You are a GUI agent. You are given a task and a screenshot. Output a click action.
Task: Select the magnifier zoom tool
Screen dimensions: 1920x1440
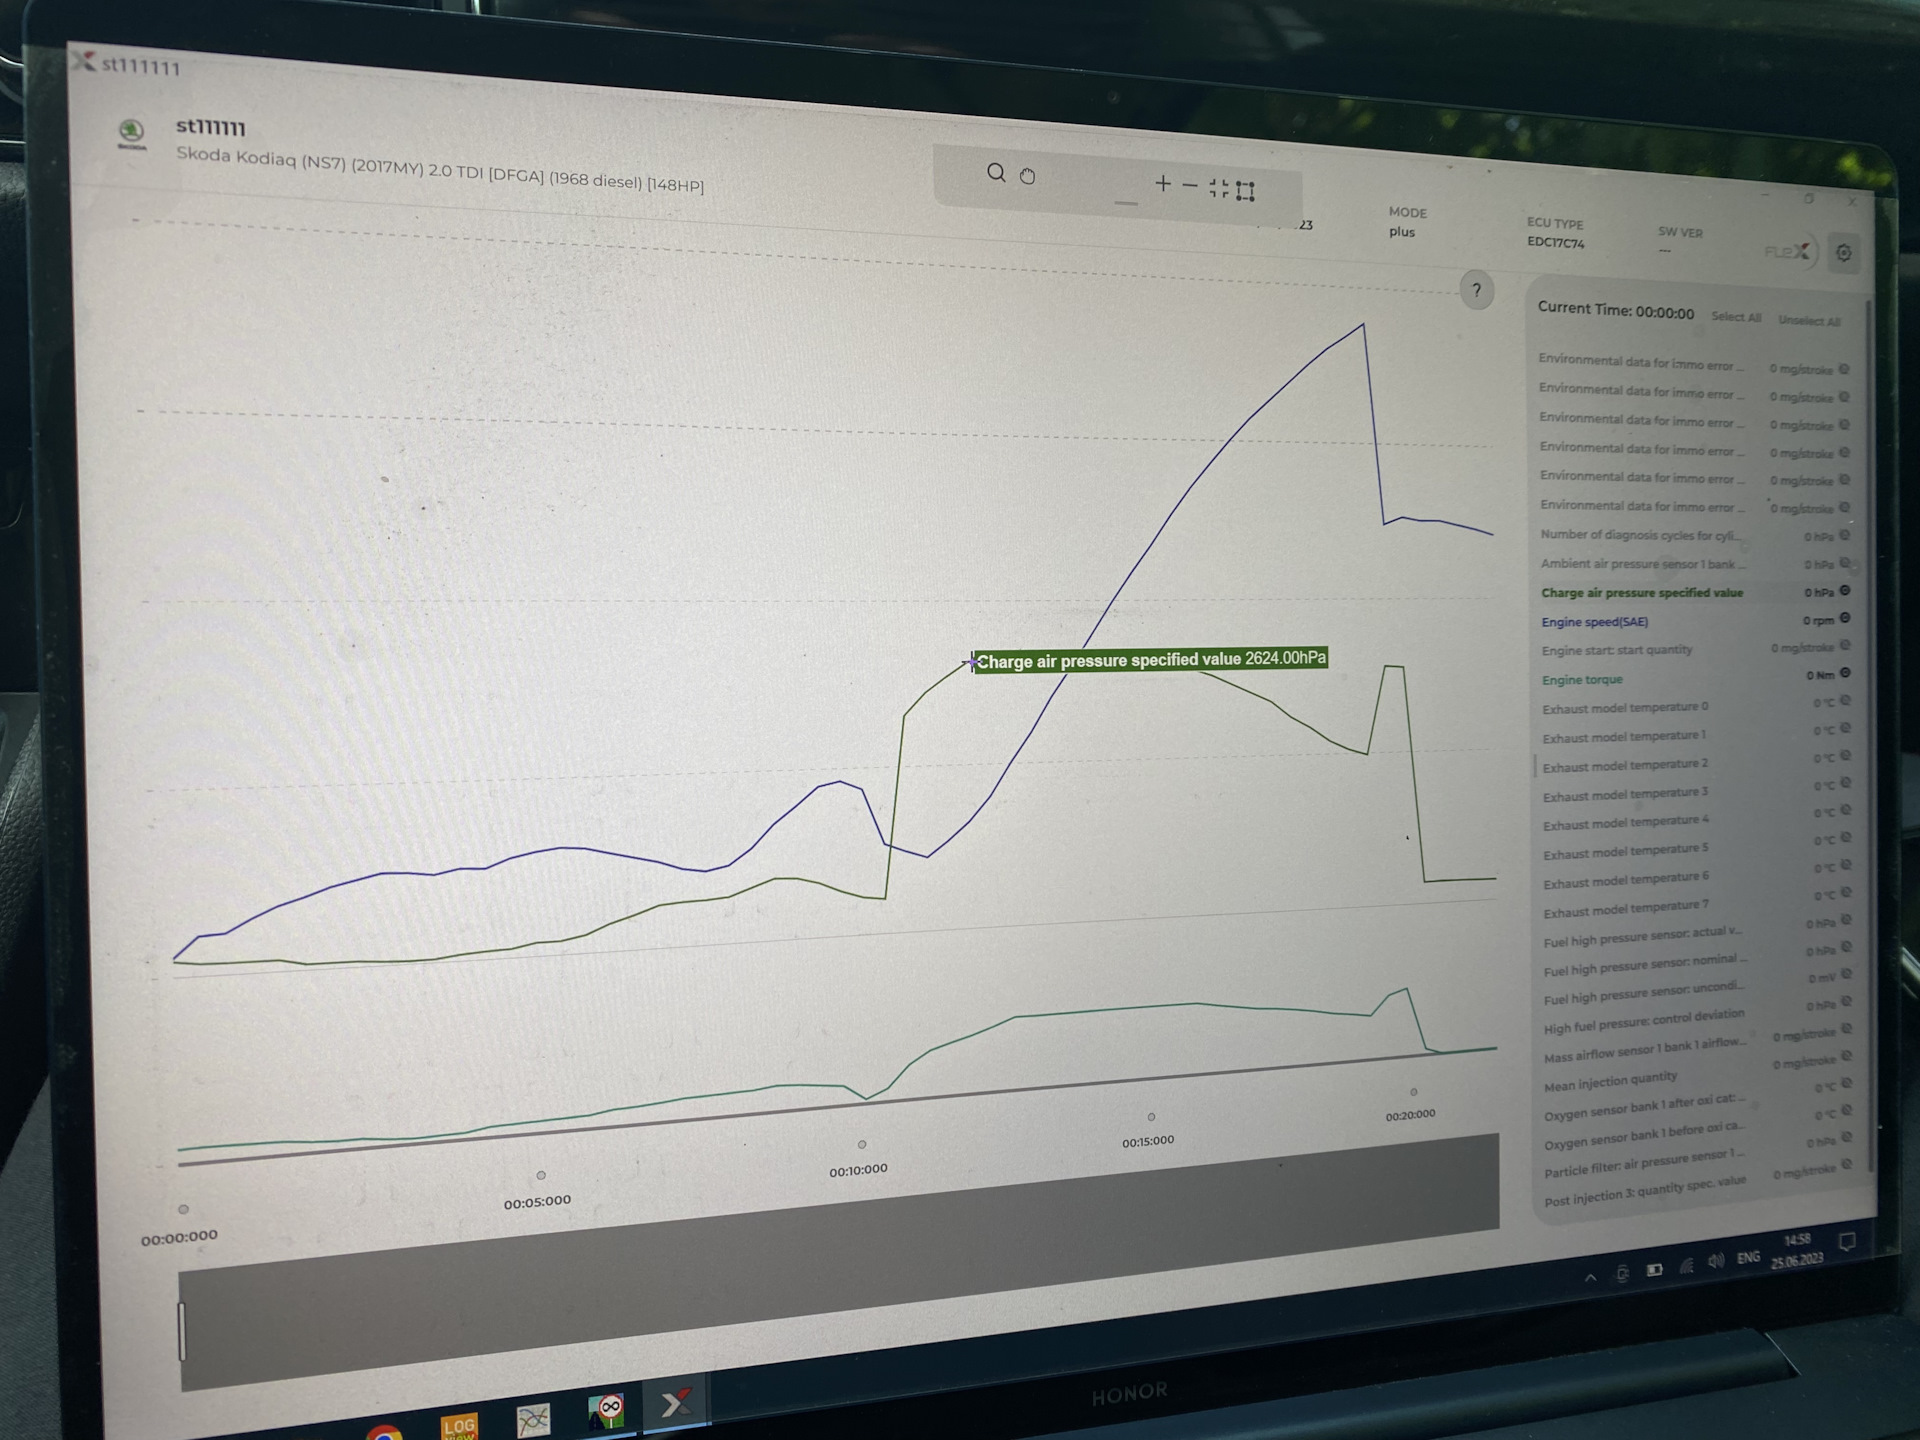coord(996,173)
